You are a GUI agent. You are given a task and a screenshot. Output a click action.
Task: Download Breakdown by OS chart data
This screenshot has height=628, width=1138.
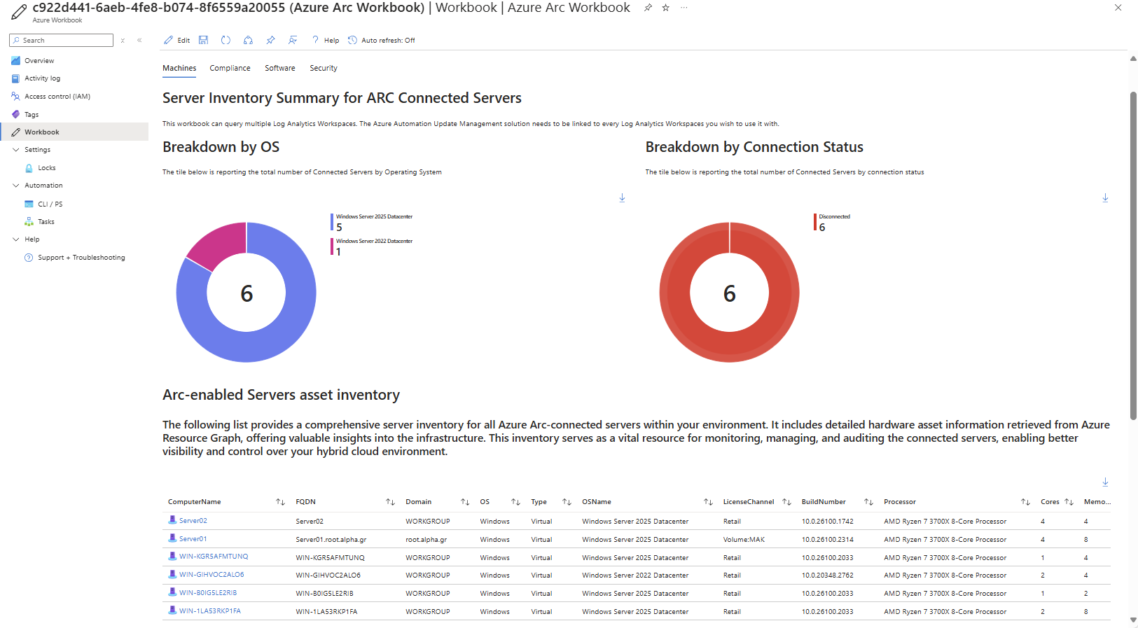[x=622, y=197]
